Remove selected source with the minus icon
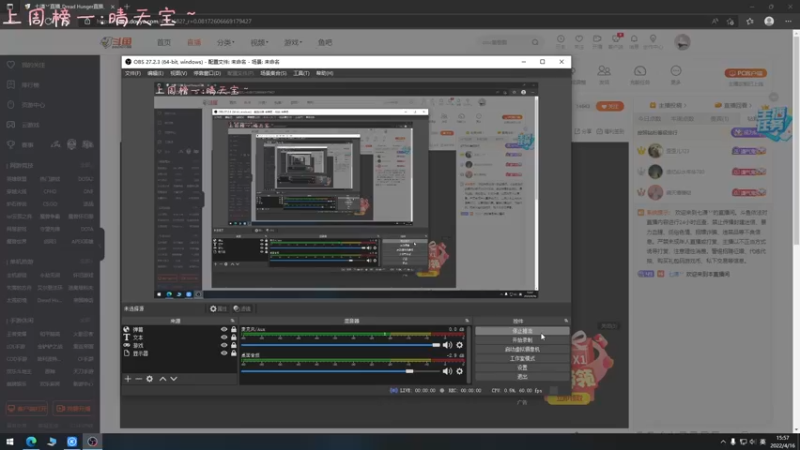 coord(138,379)
